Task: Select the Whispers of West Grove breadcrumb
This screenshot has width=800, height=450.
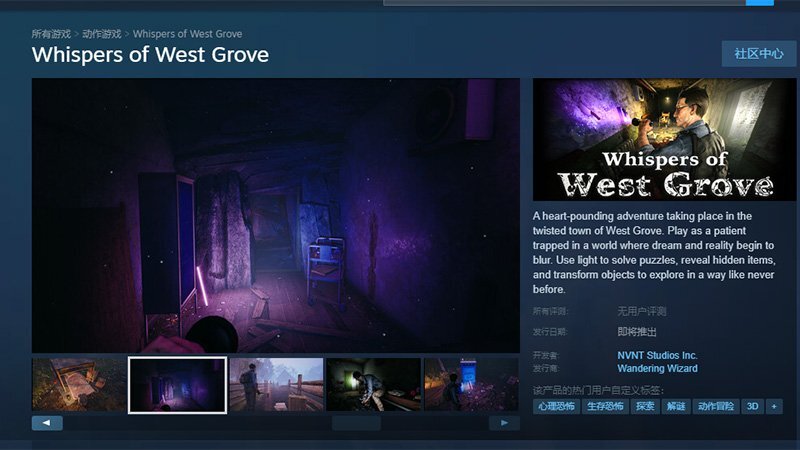Action: (187, 34)
